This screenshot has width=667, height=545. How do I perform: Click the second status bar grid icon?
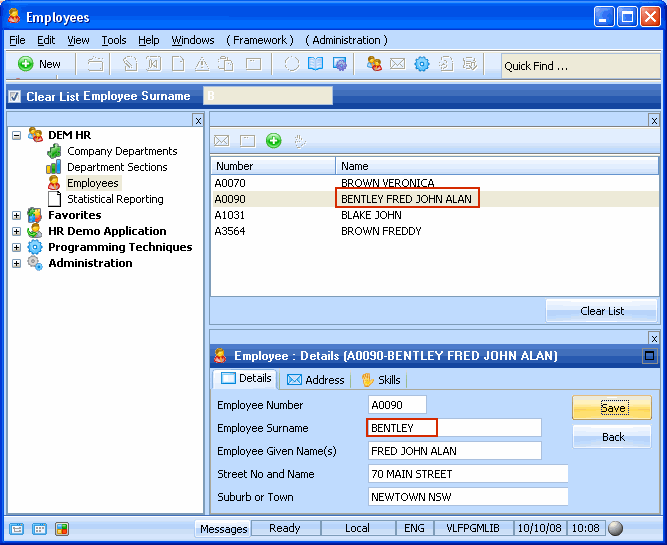[x=39, y=529]
